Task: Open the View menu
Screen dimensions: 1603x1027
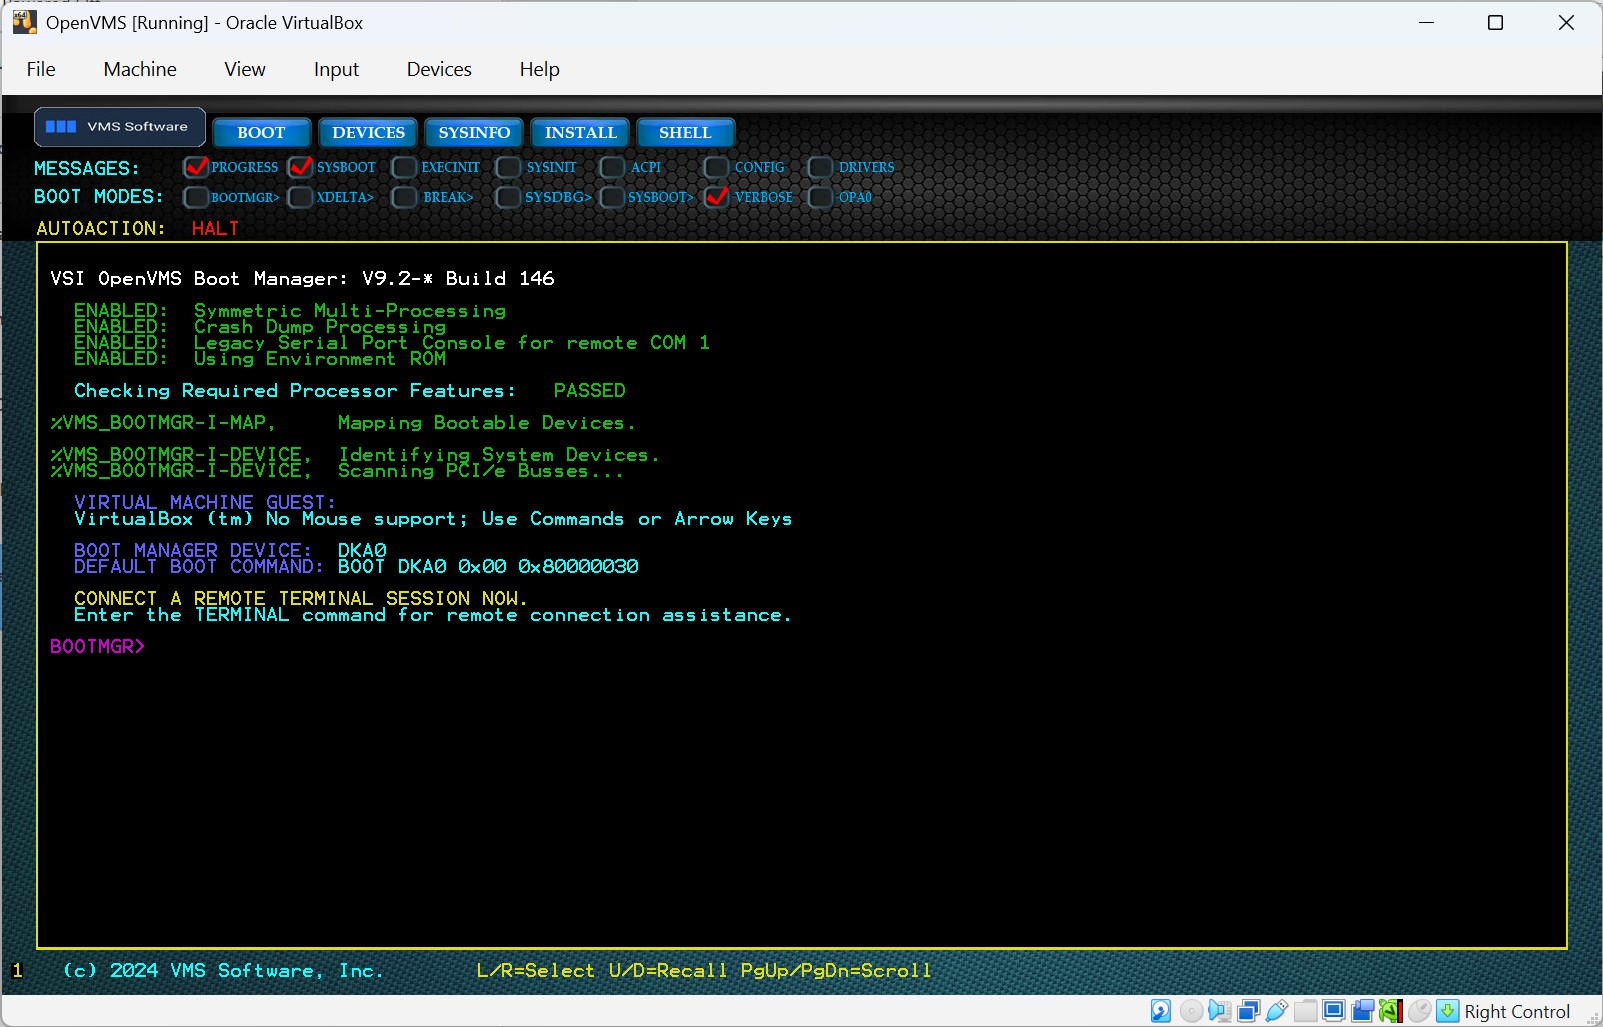Action: [x=245, y=69]
